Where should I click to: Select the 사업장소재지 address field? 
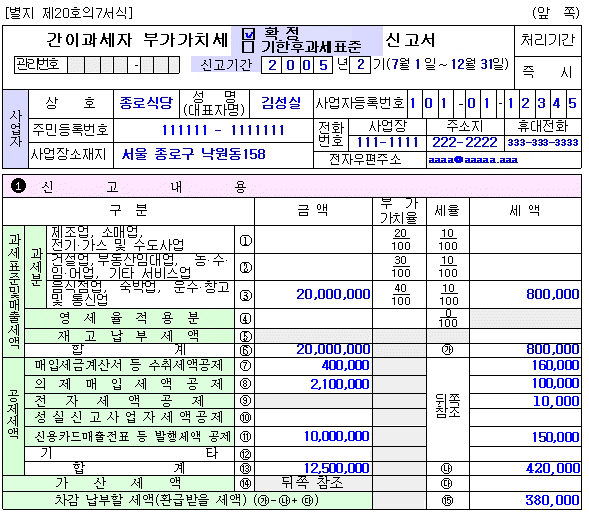coord(213,154)
